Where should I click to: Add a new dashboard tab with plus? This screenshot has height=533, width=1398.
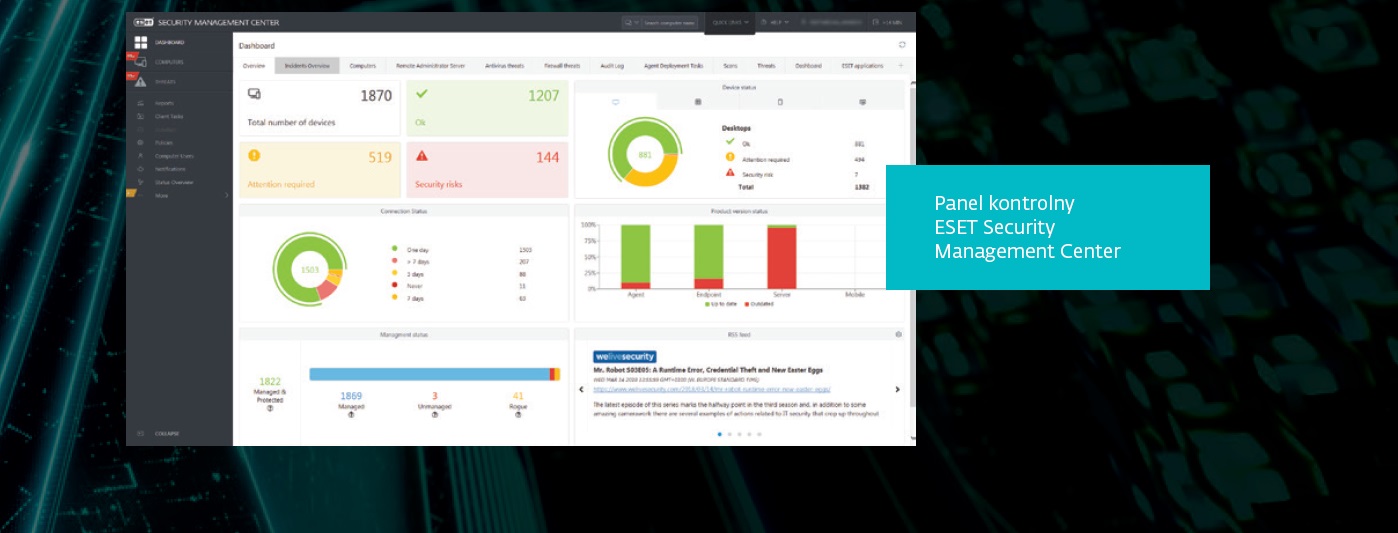pyautogui.click(x=900, y=66)
